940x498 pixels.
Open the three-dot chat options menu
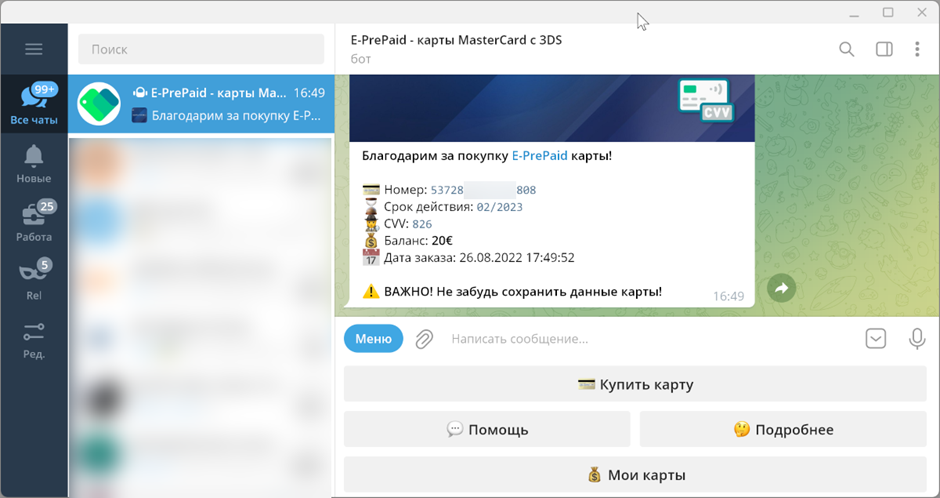pyautogui.click(x=917, y=49)
